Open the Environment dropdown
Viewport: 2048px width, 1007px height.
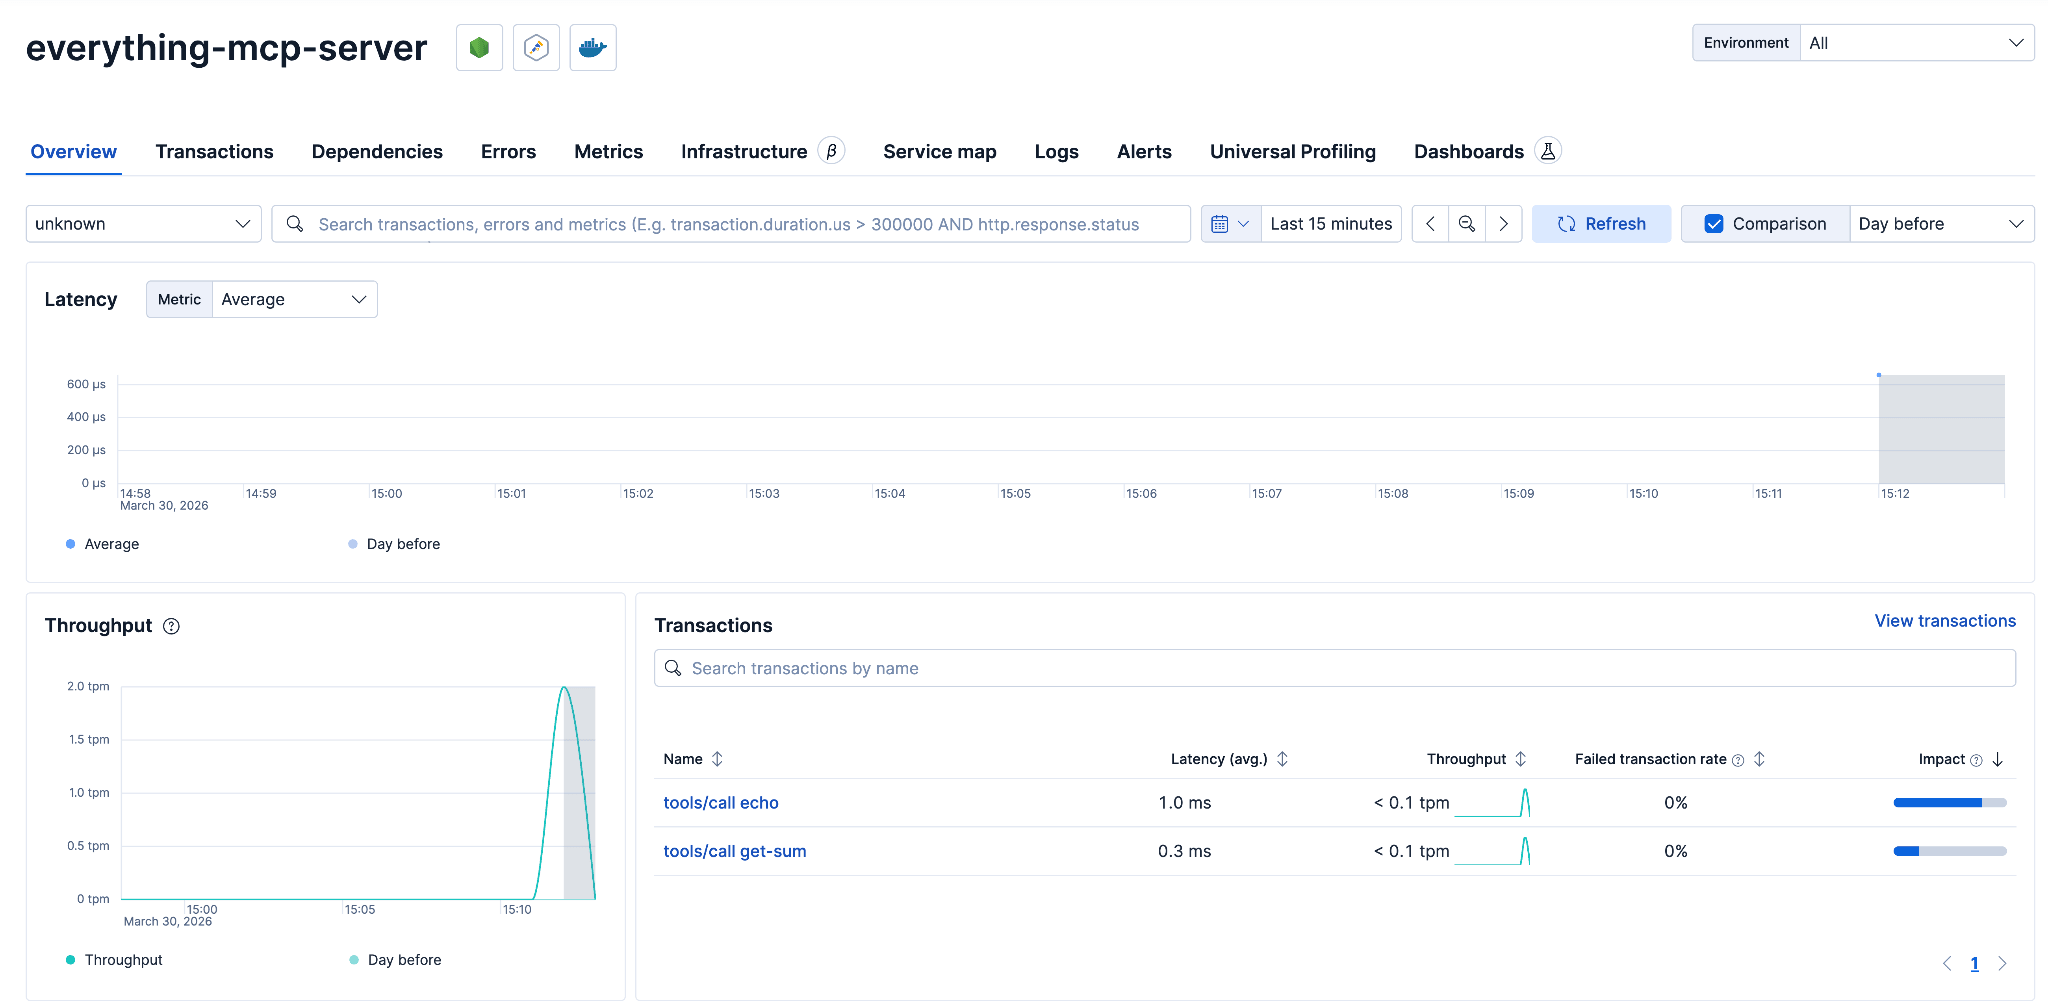pos(1917,43)
